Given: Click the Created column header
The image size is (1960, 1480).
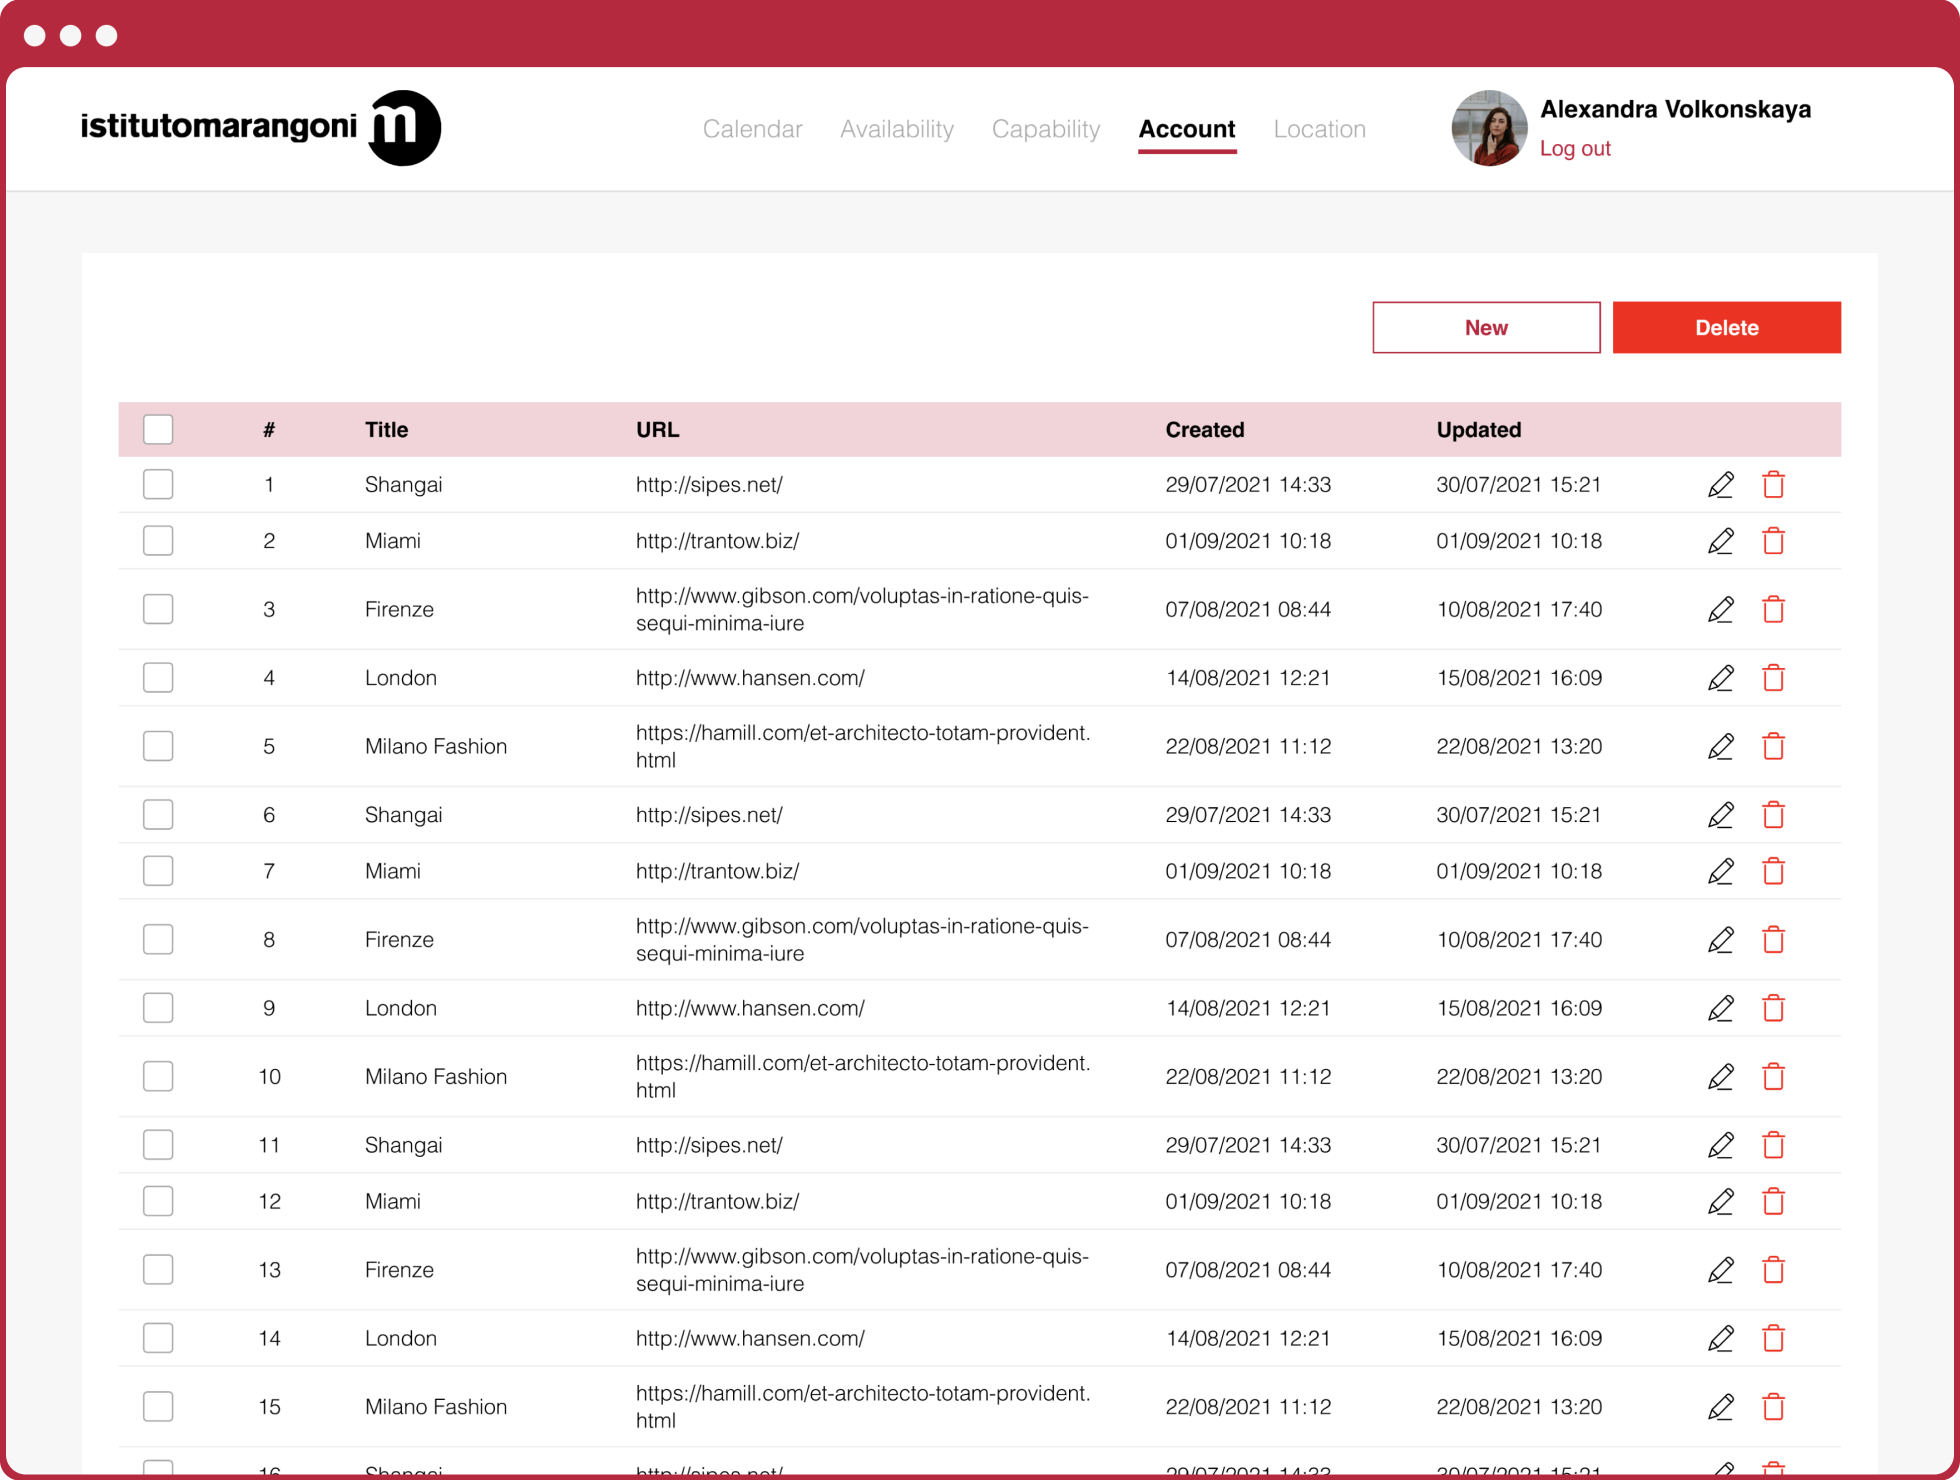Looking at the screenshot, I should pos(1205,430).
